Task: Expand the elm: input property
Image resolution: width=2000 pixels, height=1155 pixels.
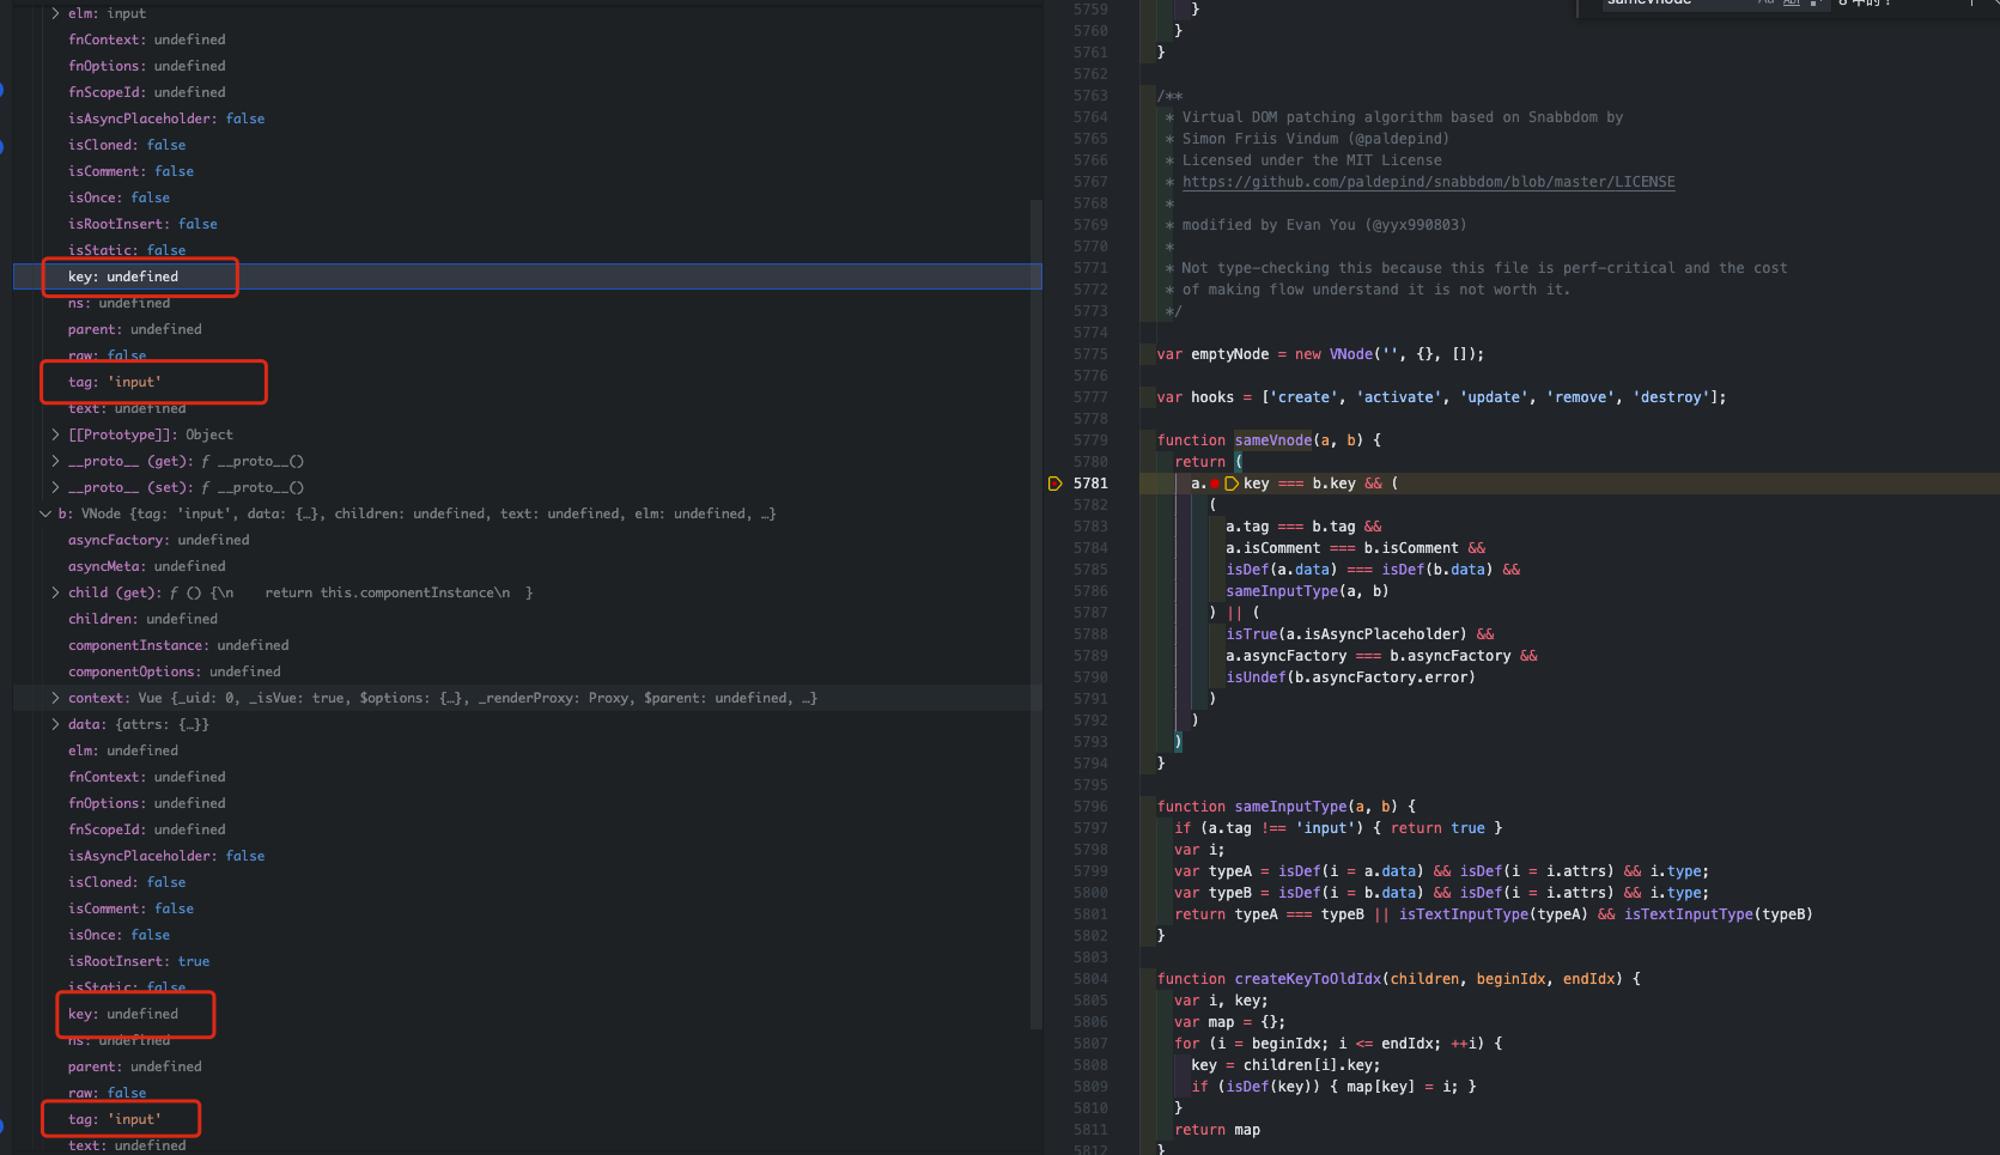Action: pyautogui.click(x=56, y=13)
